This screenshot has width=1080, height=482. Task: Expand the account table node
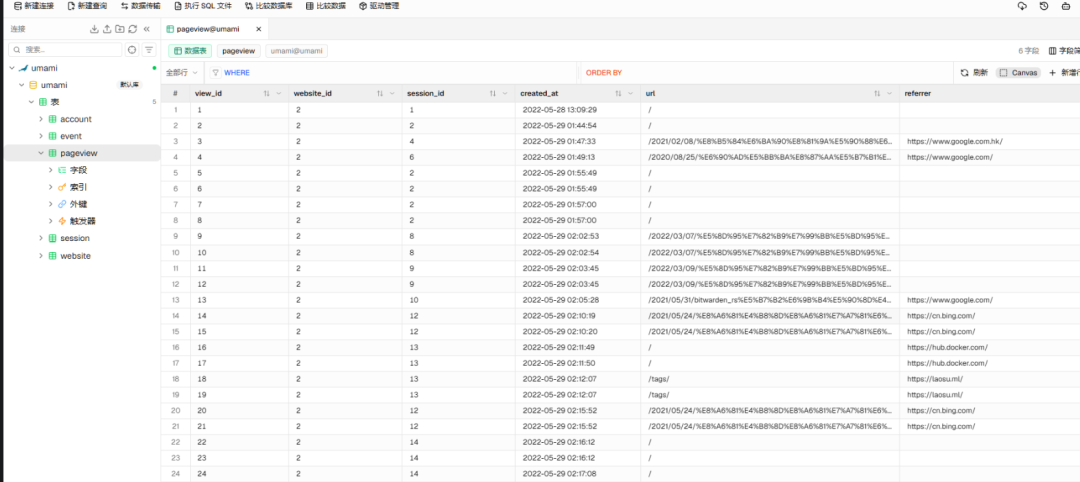click(x=41, y=119)
